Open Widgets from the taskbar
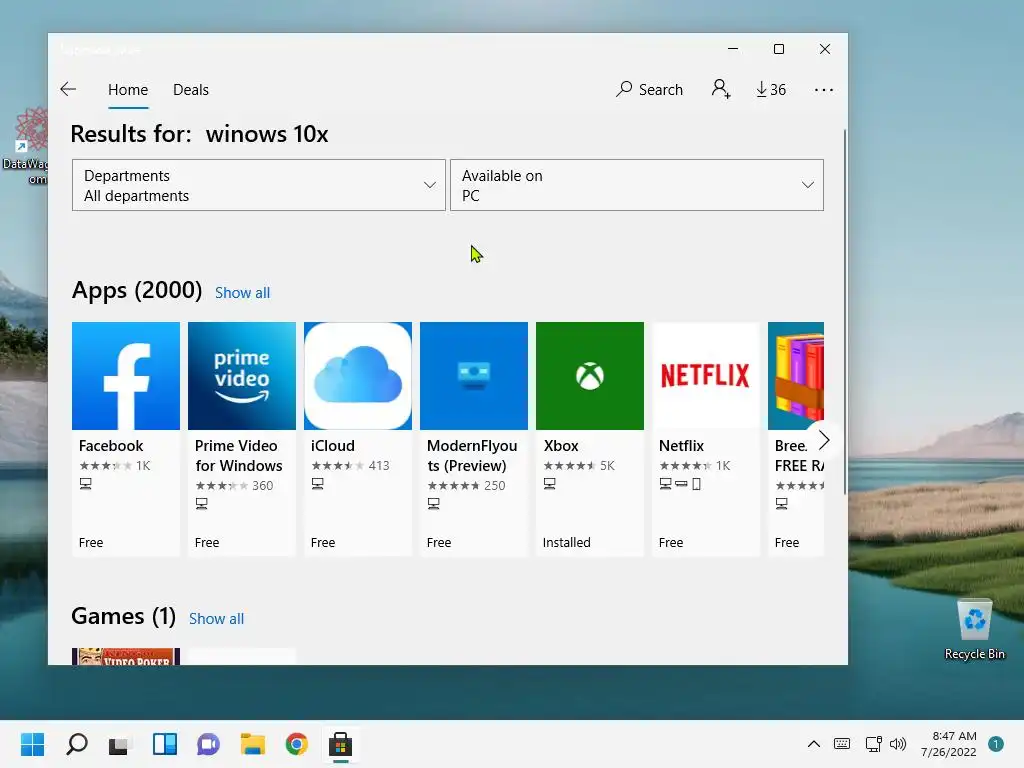Viewport: 1024px width, 768px height. (x=165, y=744)
